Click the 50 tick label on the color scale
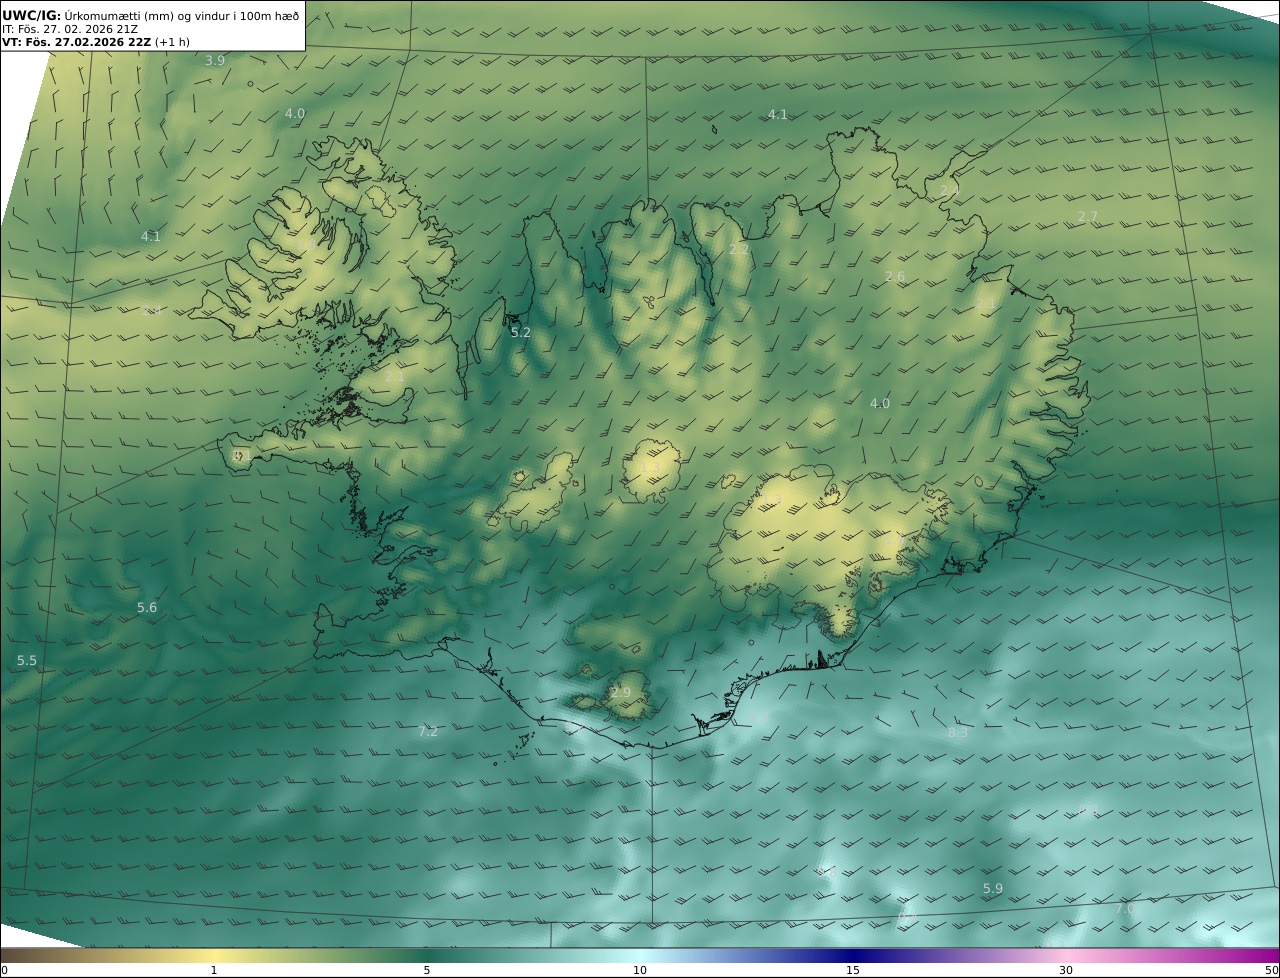Image resolution: width=1280 pixels, height=978 pixels. (1272, 971)
